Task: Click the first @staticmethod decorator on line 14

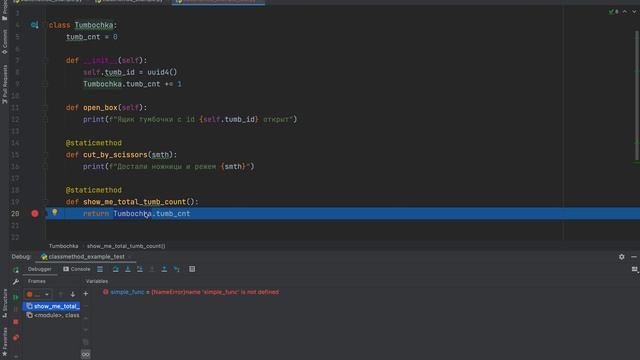Action: coord(93,143)
